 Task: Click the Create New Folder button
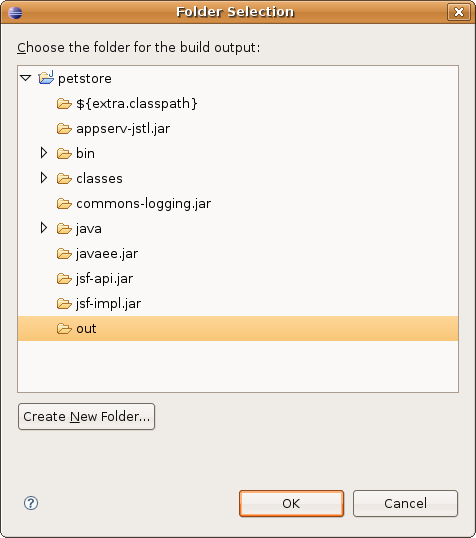point(86,417)
